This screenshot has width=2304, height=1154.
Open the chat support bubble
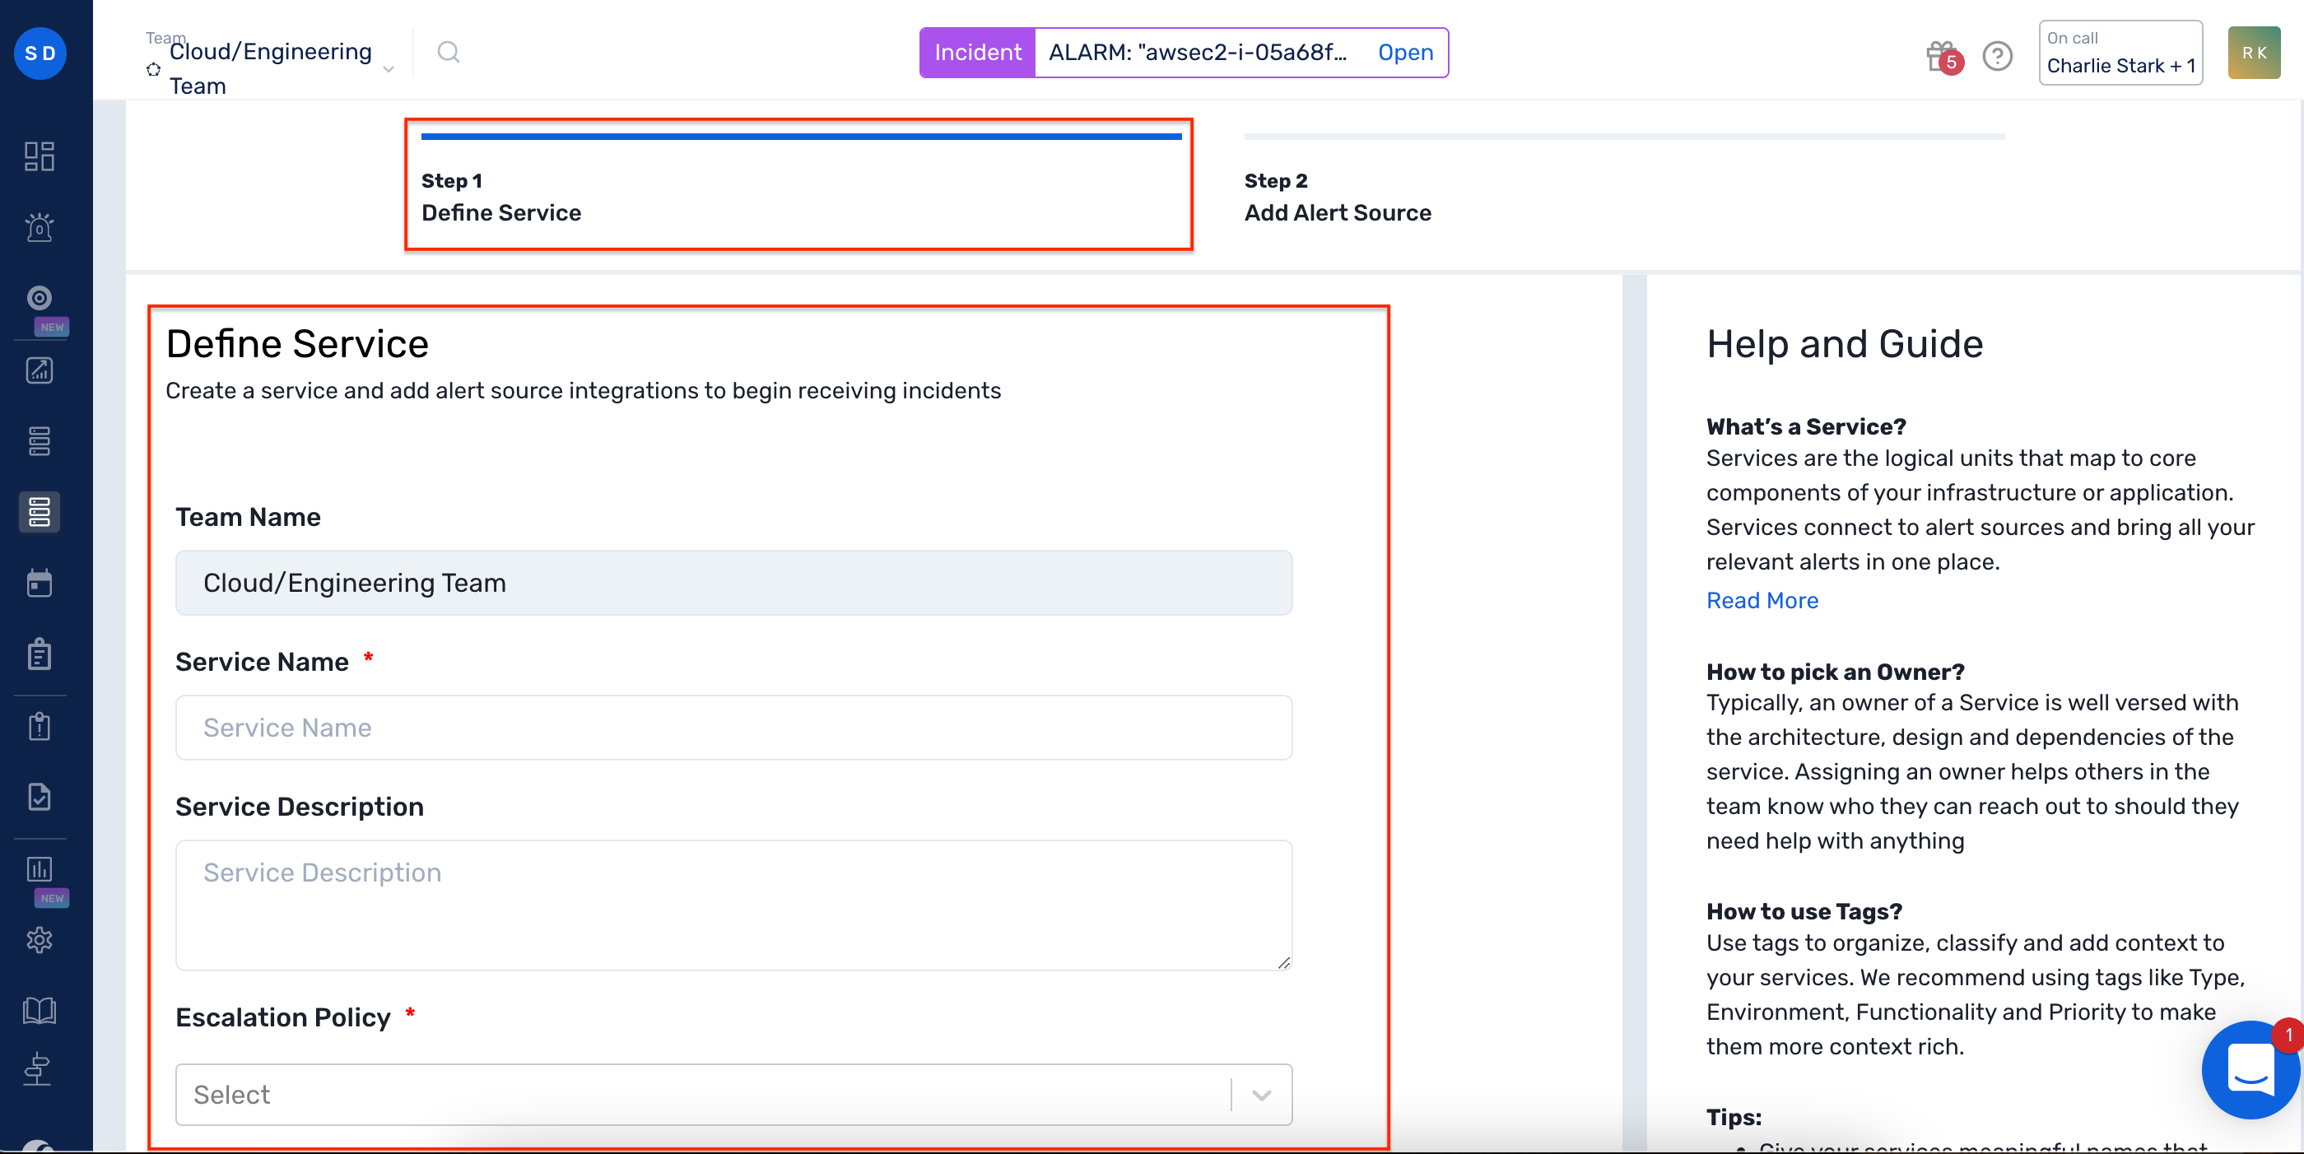click(2250, 1070)
